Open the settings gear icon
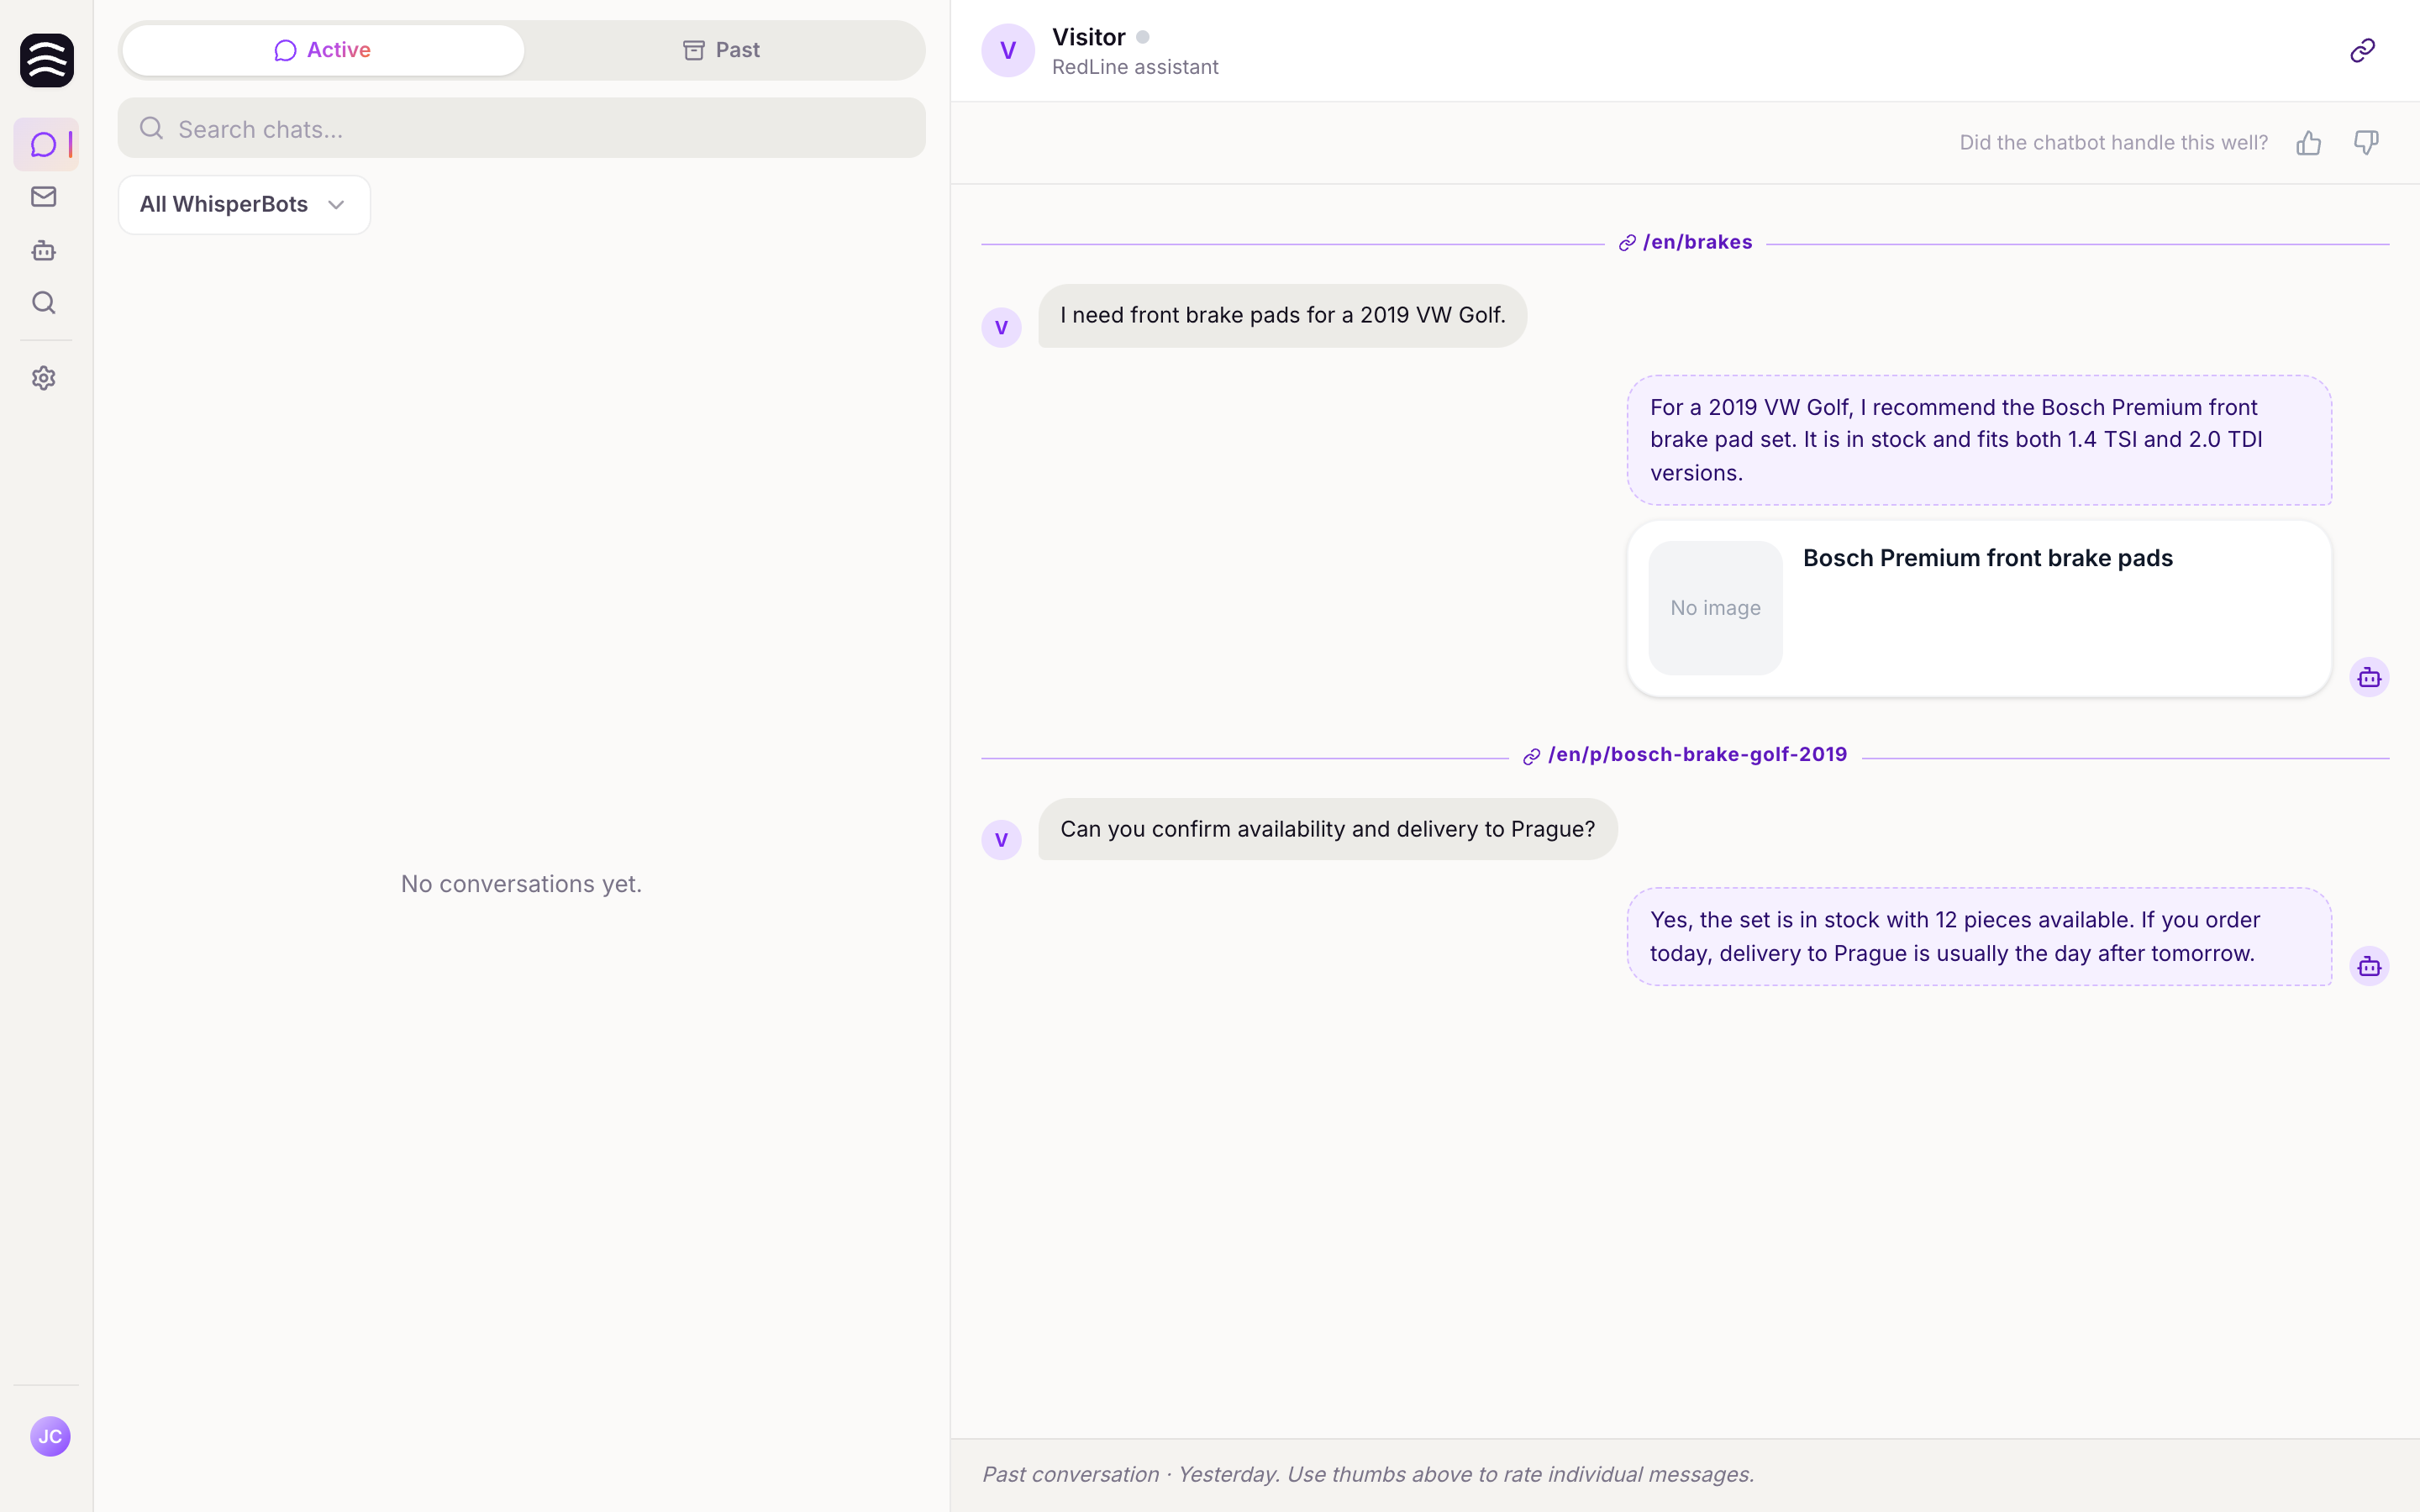Viewport: 2420px width, 1512px height. point(44,378)
